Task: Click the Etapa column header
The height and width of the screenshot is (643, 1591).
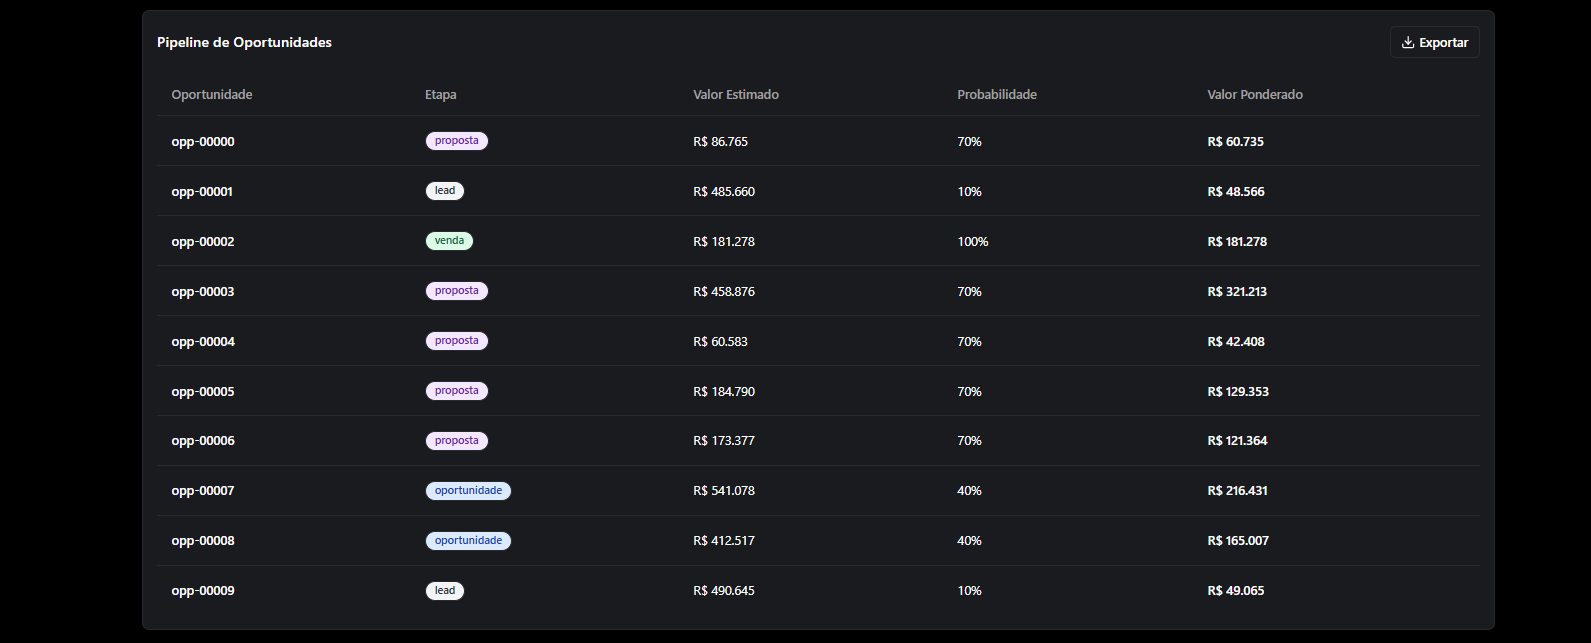Action: click(440, 95)
